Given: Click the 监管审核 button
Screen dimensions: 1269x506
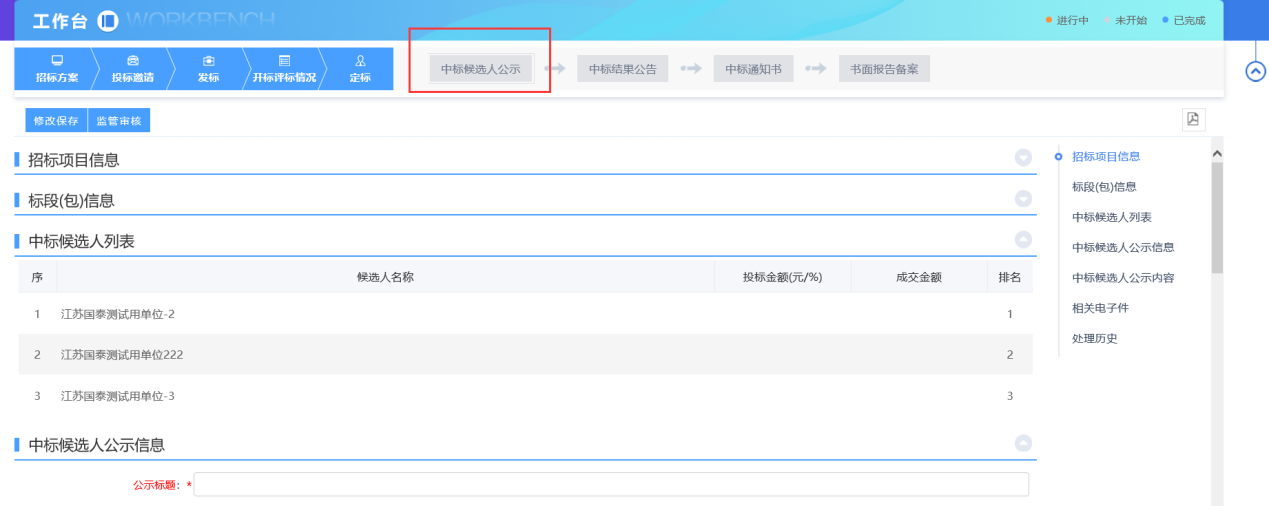Looking at the screenshot, I should 119,121.
